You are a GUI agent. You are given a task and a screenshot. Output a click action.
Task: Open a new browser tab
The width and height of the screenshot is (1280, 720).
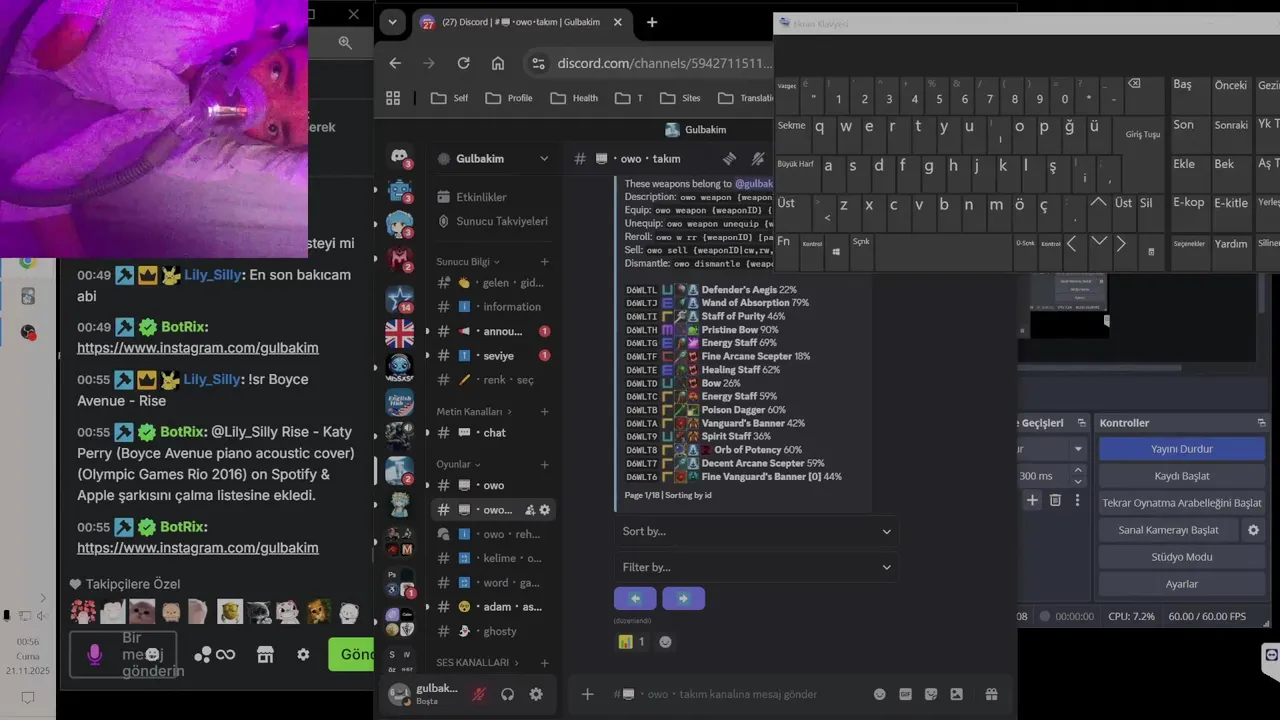point(652,22)
